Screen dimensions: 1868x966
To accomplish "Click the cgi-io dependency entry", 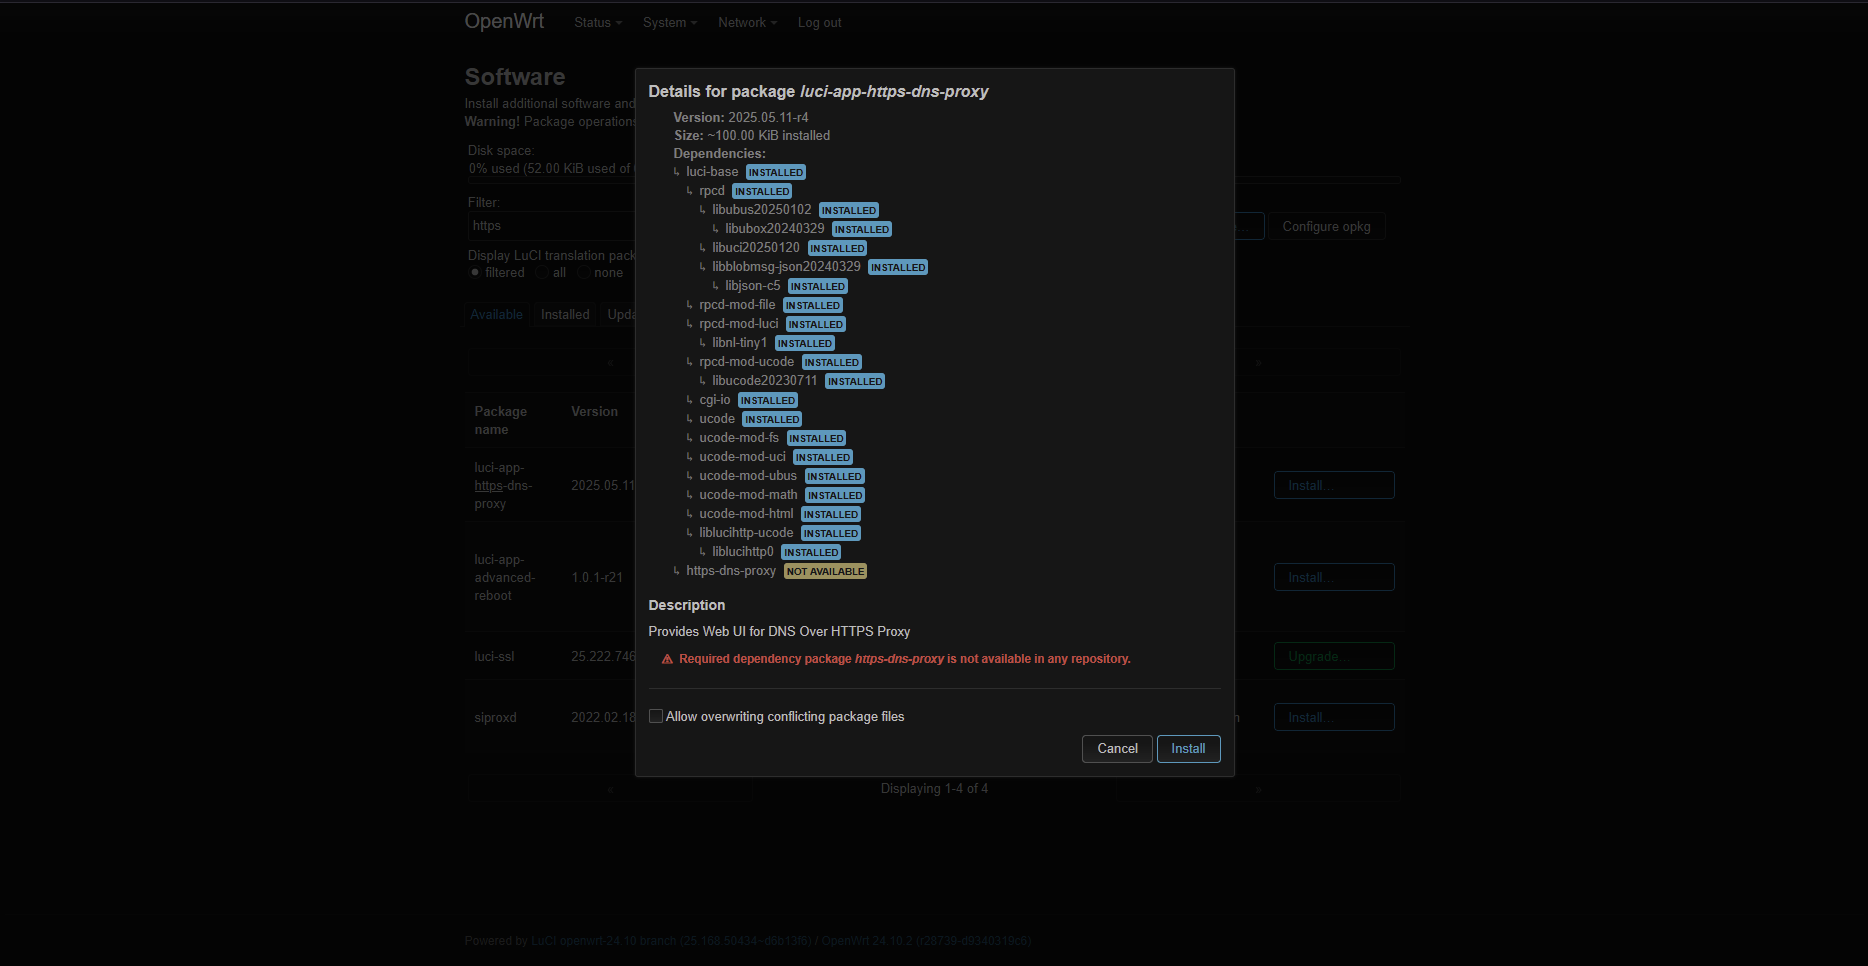I will click(715, 400).
